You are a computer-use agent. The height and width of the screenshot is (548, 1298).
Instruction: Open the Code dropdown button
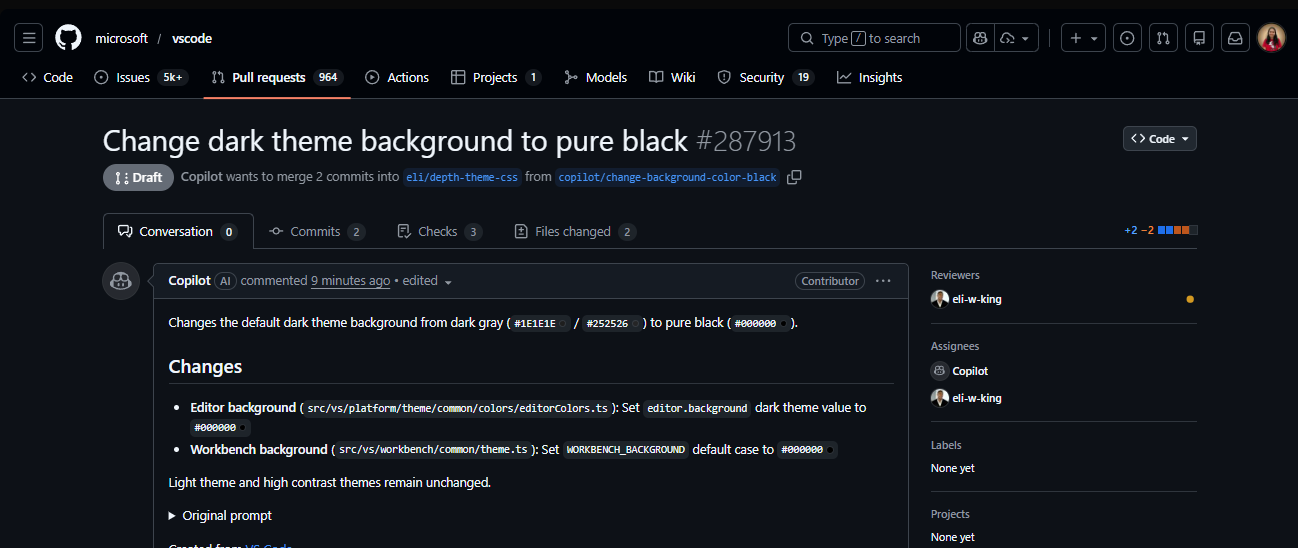click(1160, 139)
